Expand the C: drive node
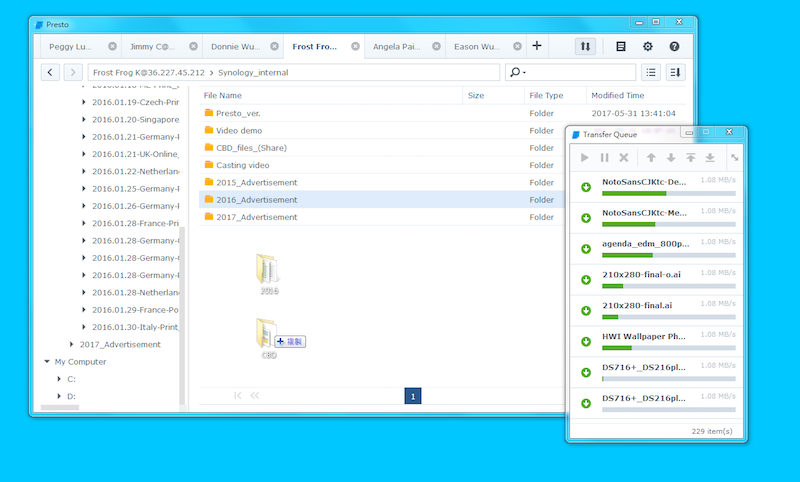This screenshot has width=800, height=482. [59, 379]
